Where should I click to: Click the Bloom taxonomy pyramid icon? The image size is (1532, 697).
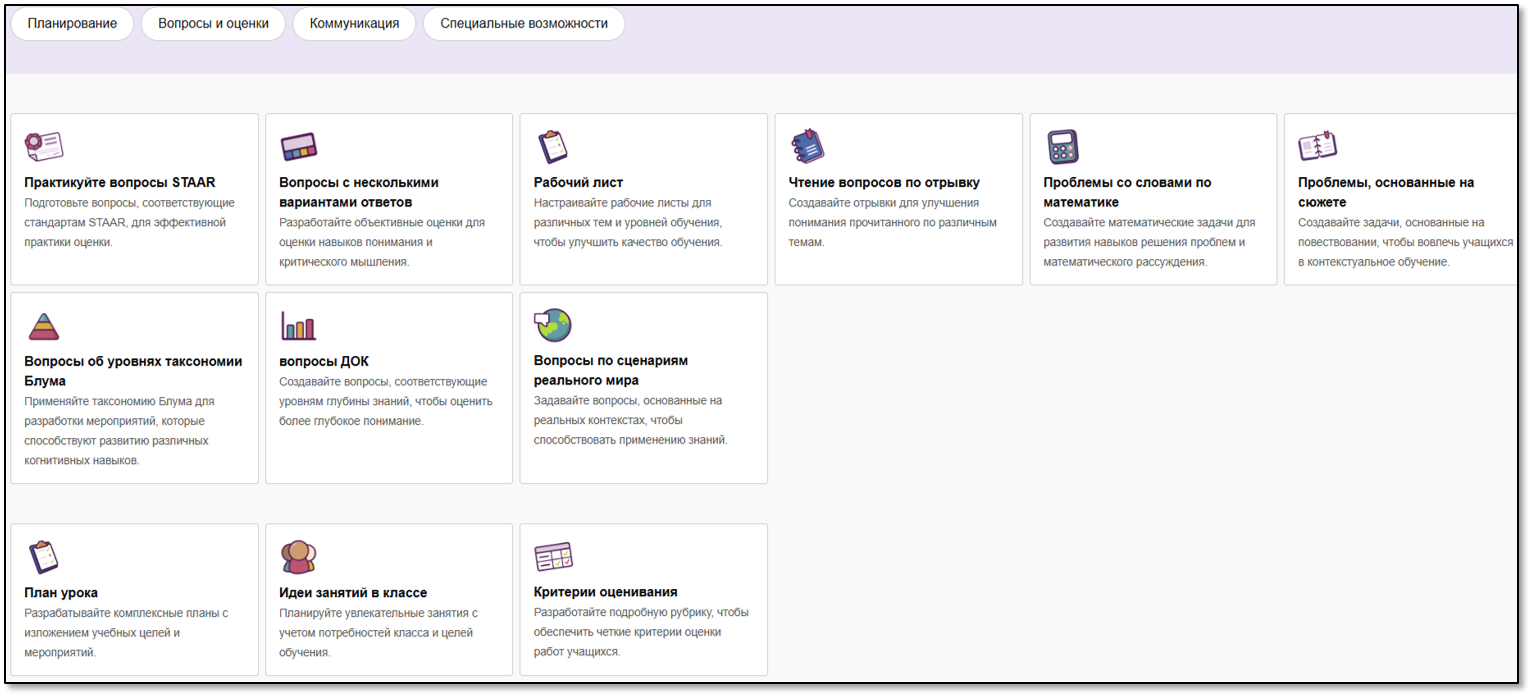(44, 326)
